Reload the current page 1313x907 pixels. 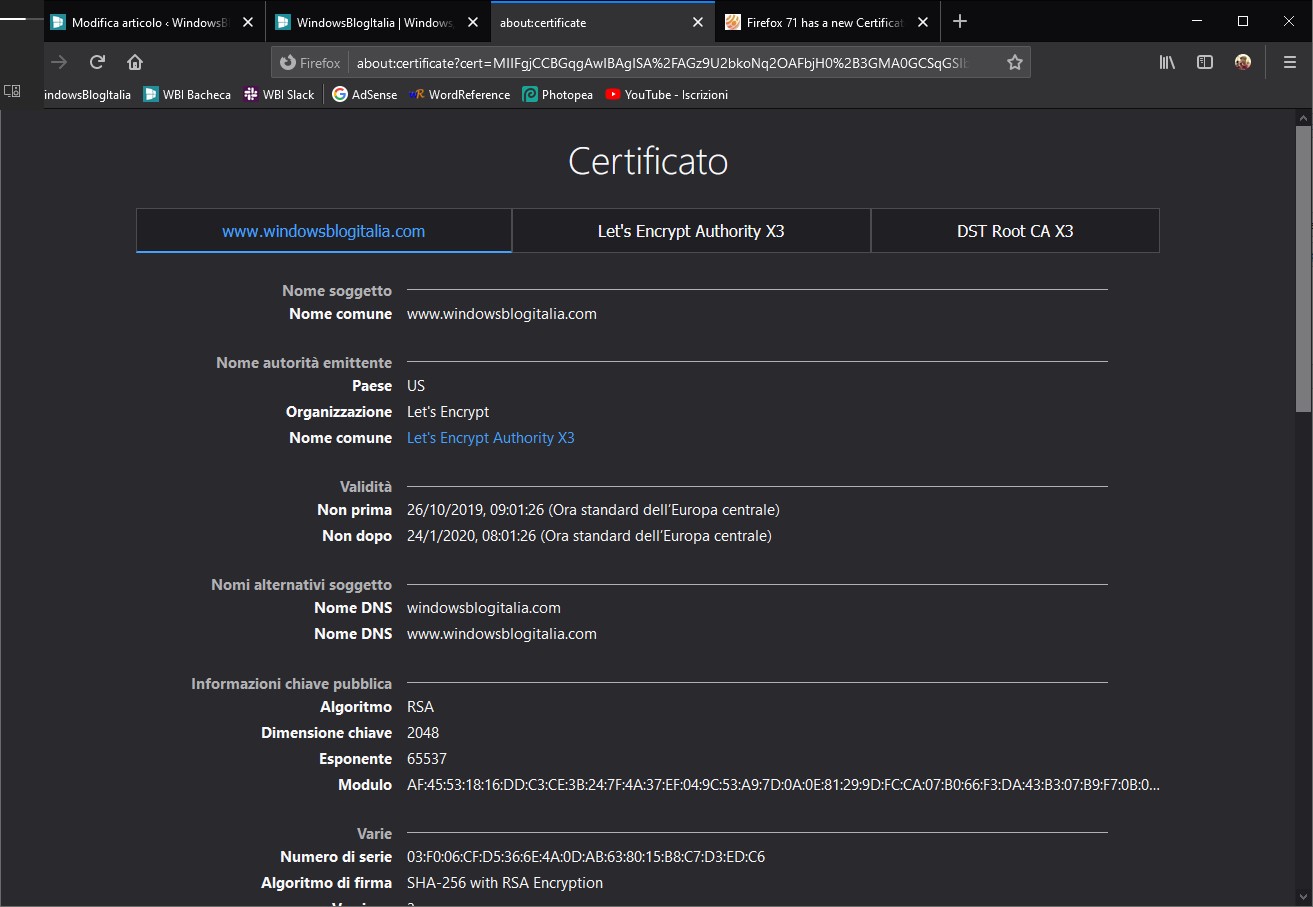coord(97,62)
